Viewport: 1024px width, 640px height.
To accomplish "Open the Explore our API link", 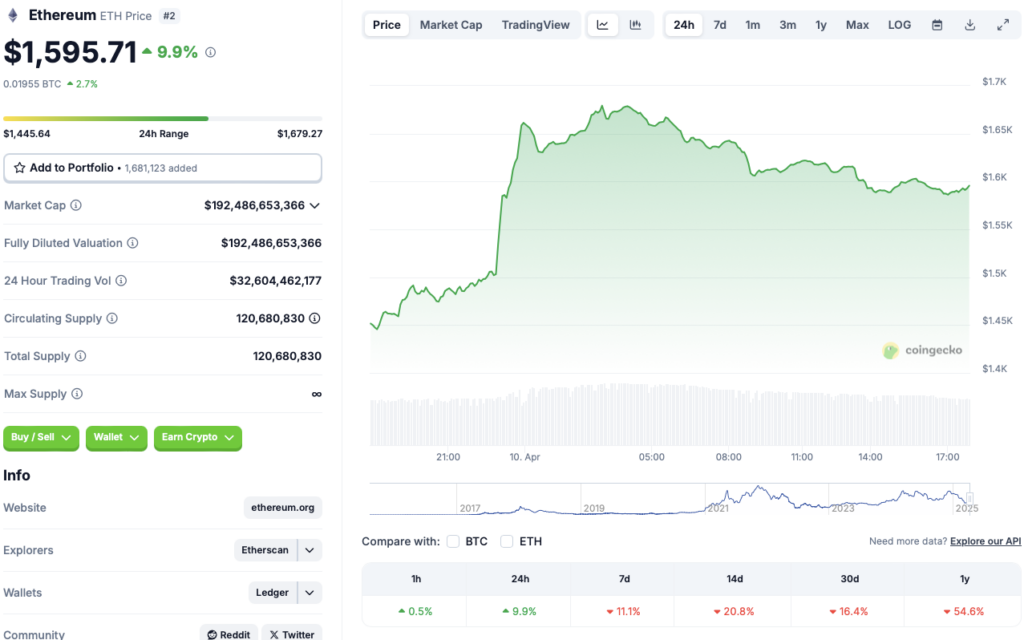I will 985,541.
